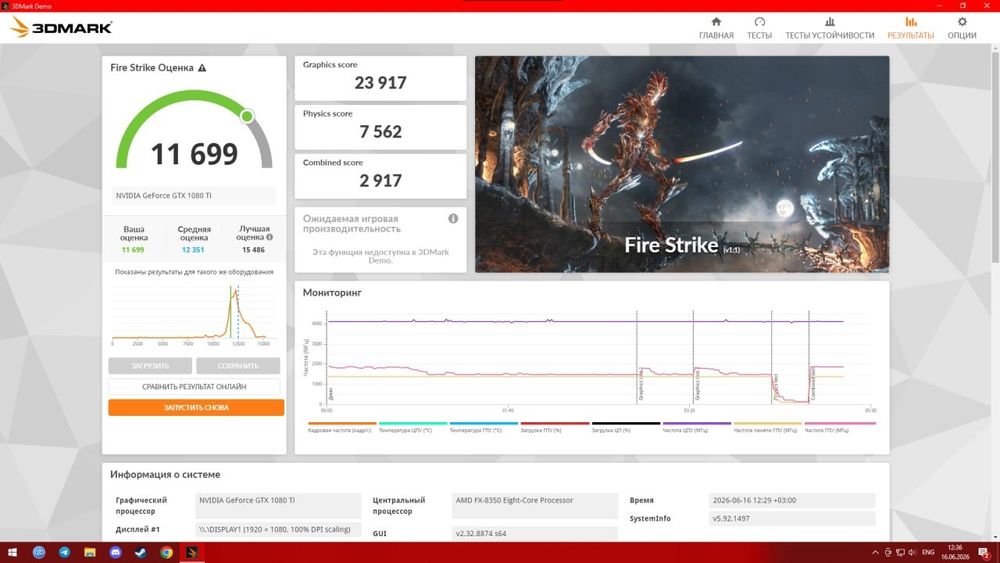Image resolution: width=1000 pixels, height=563 pixels.
Task: Open Steam from the taskbar
Action: tap(141, 552)
